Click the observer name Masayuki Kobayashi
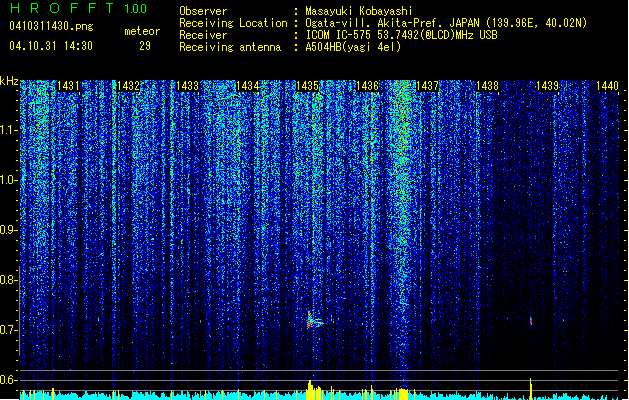The image size is (629, 400). [359, 11]
